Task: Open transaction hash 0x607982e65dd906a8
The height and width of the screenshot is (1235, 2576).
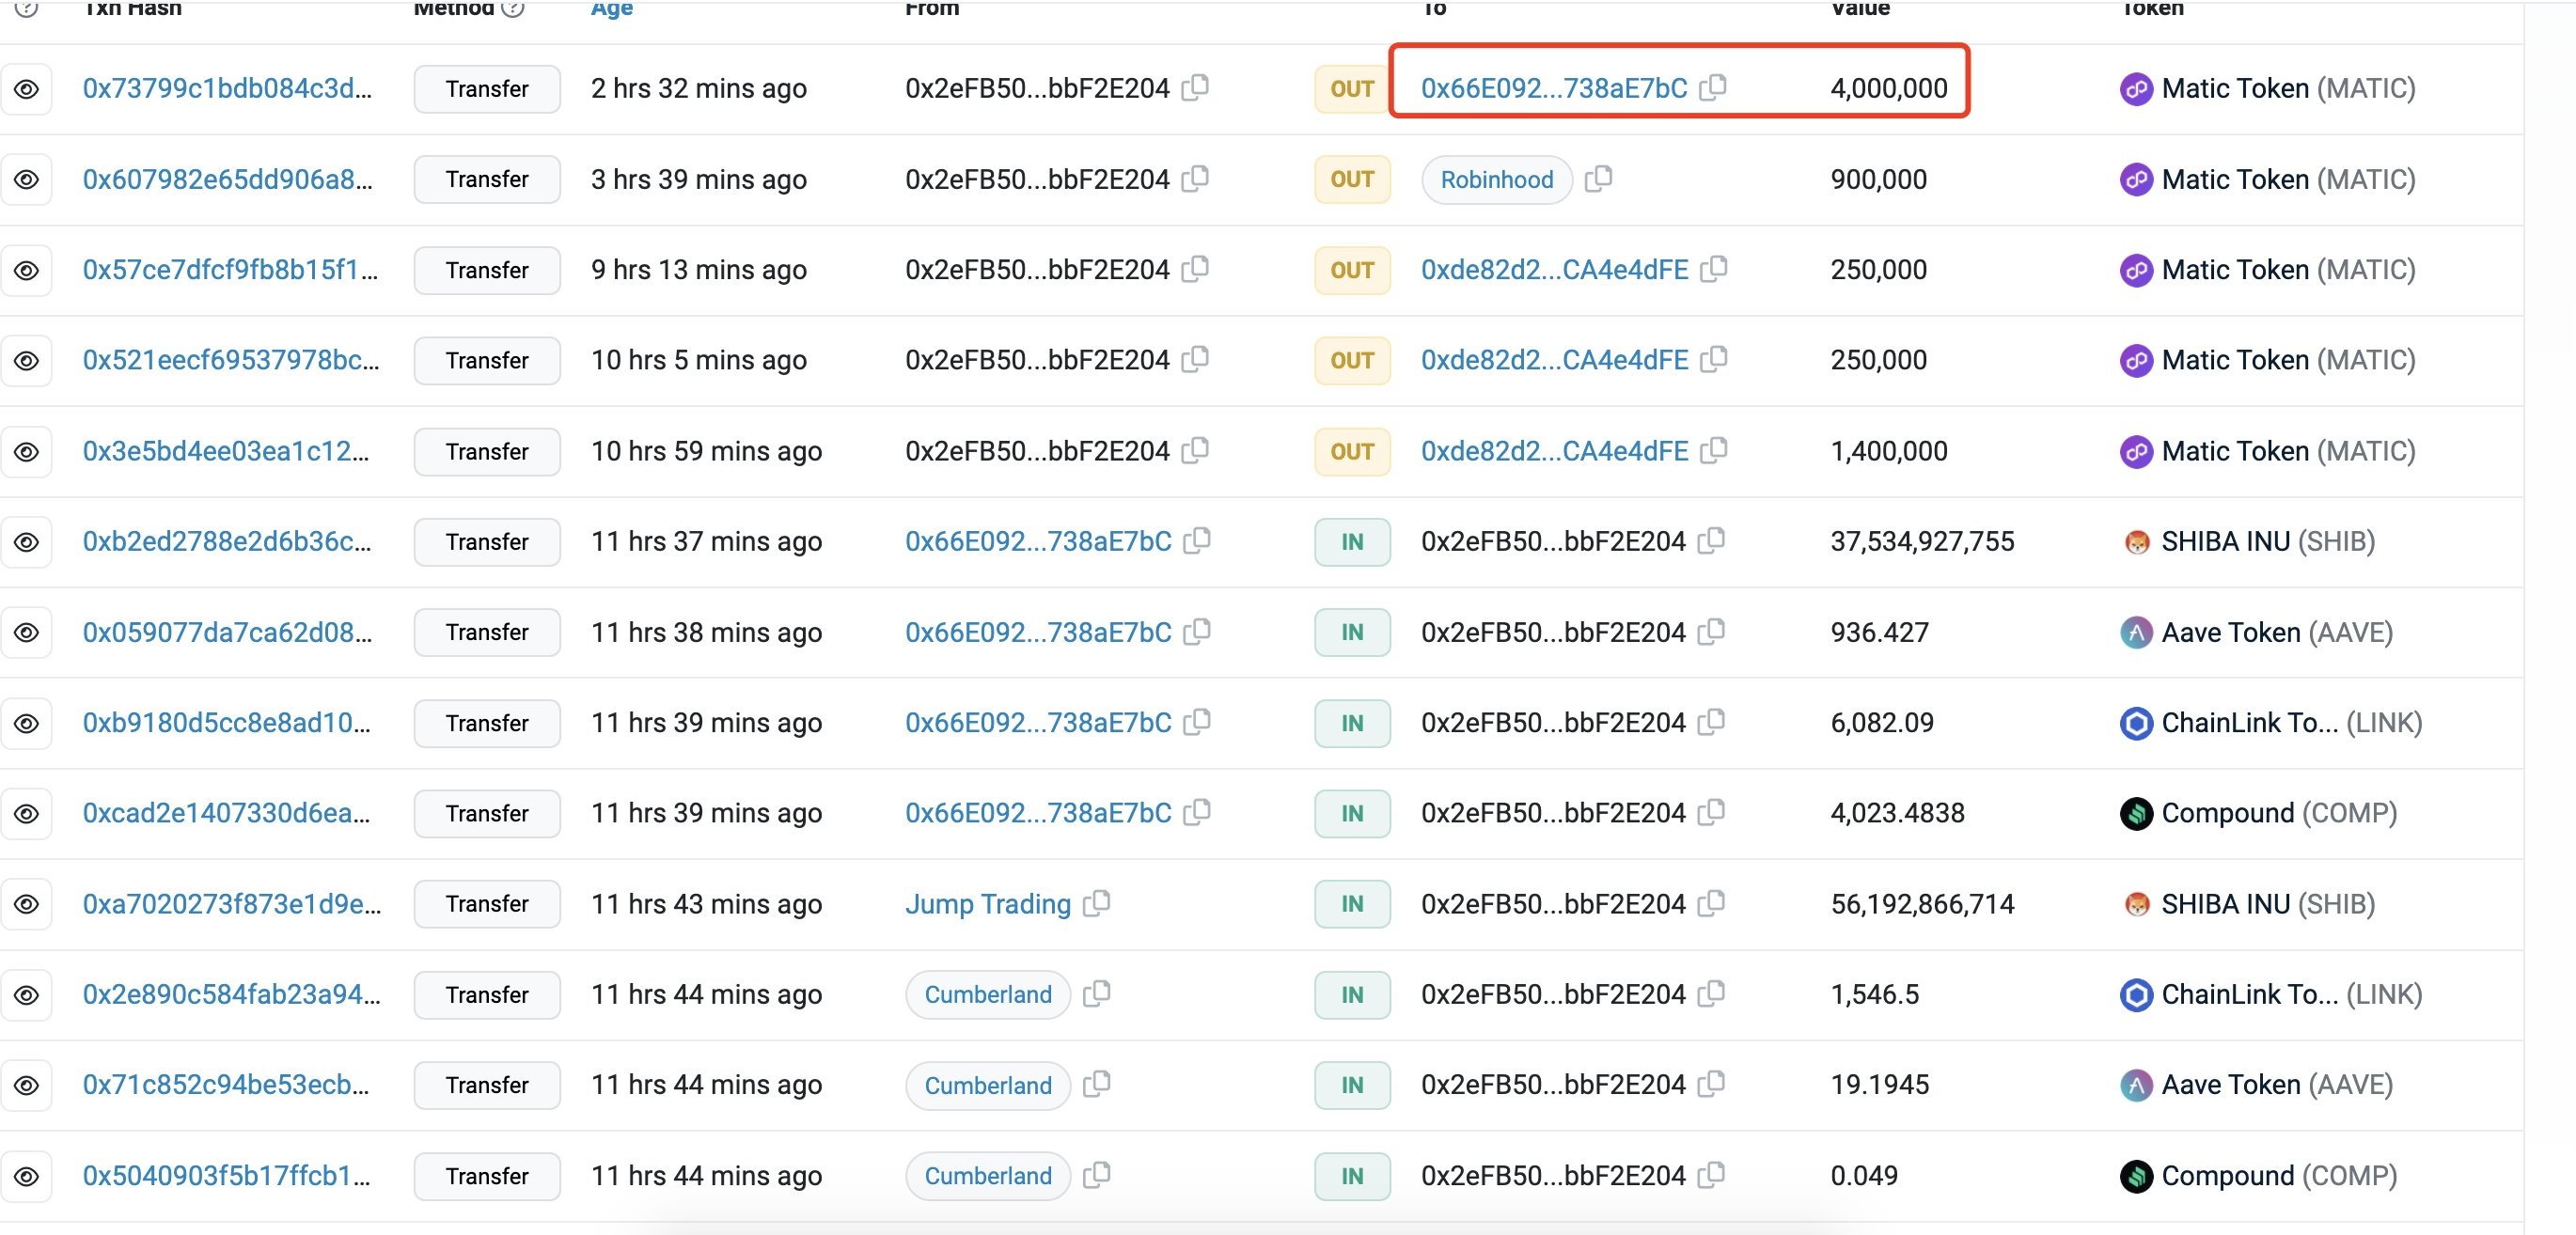Action: click(227, 179)
